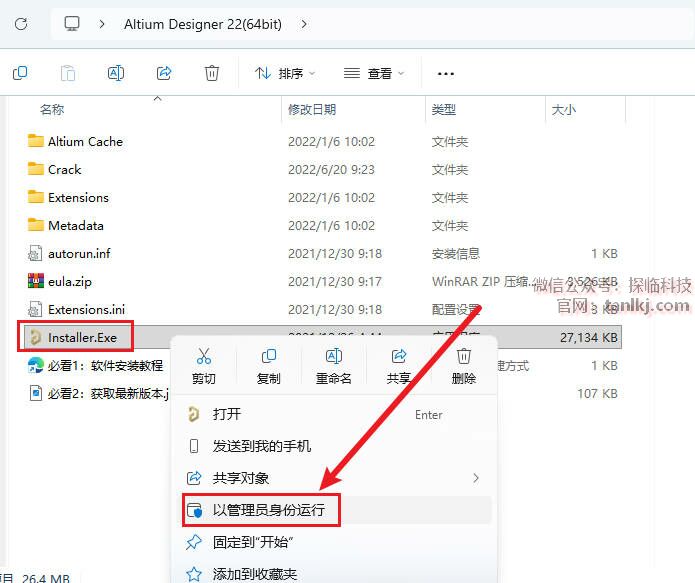Select the Installer.Exe file

(82, 337)
